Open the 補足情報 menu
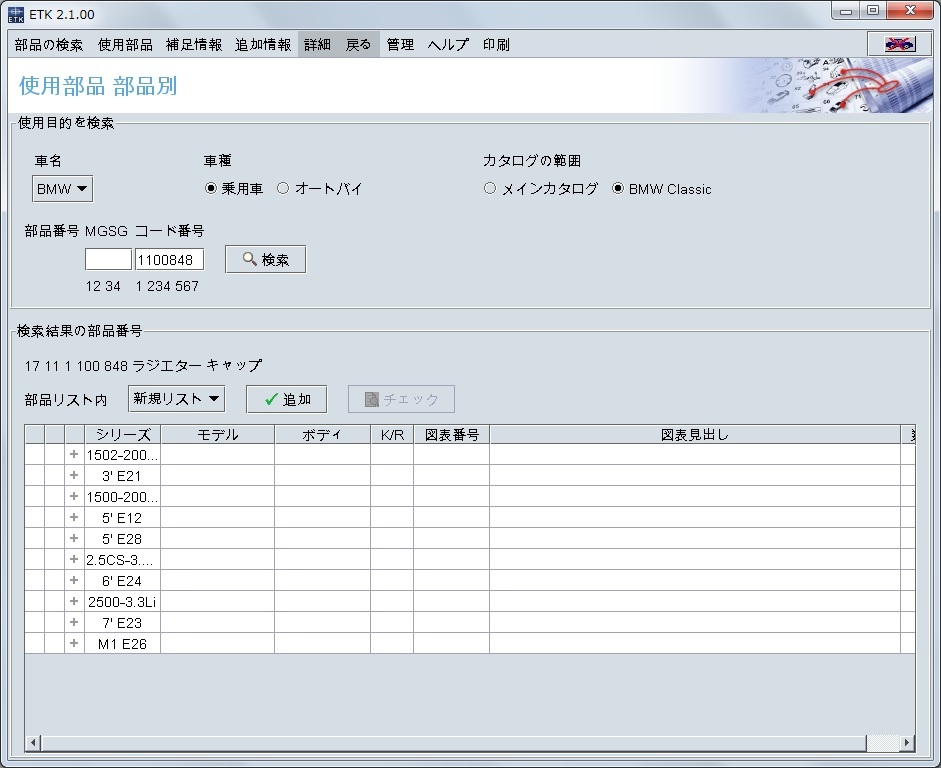Viewport: 941px width, 768px height. [194, 44]
